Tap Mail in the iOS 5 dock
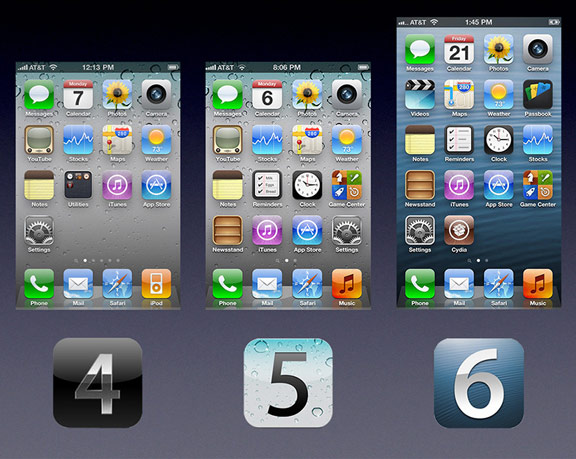This screenshot has height=459, width=576. click(x=267, y=284)
